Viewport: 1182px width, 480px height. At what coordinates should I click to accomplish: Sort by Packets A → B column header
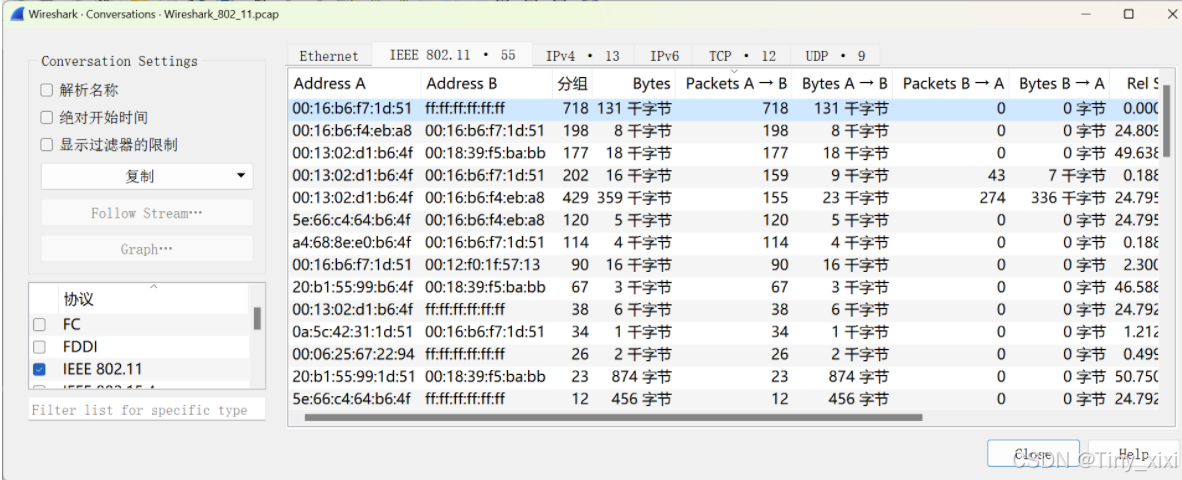click(x=735, y=84)
